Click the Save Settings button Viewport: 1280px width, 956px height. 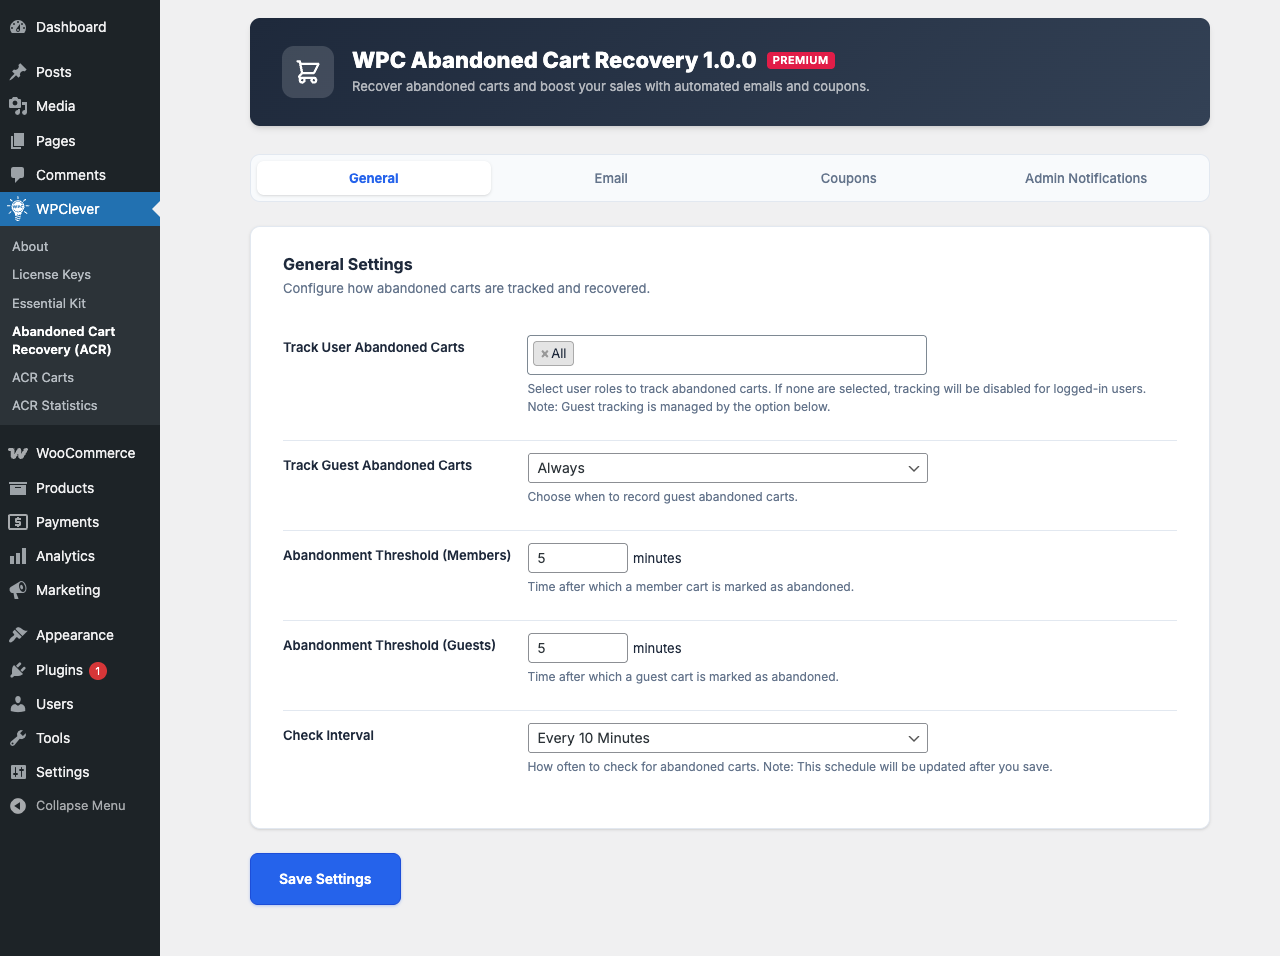325,879
